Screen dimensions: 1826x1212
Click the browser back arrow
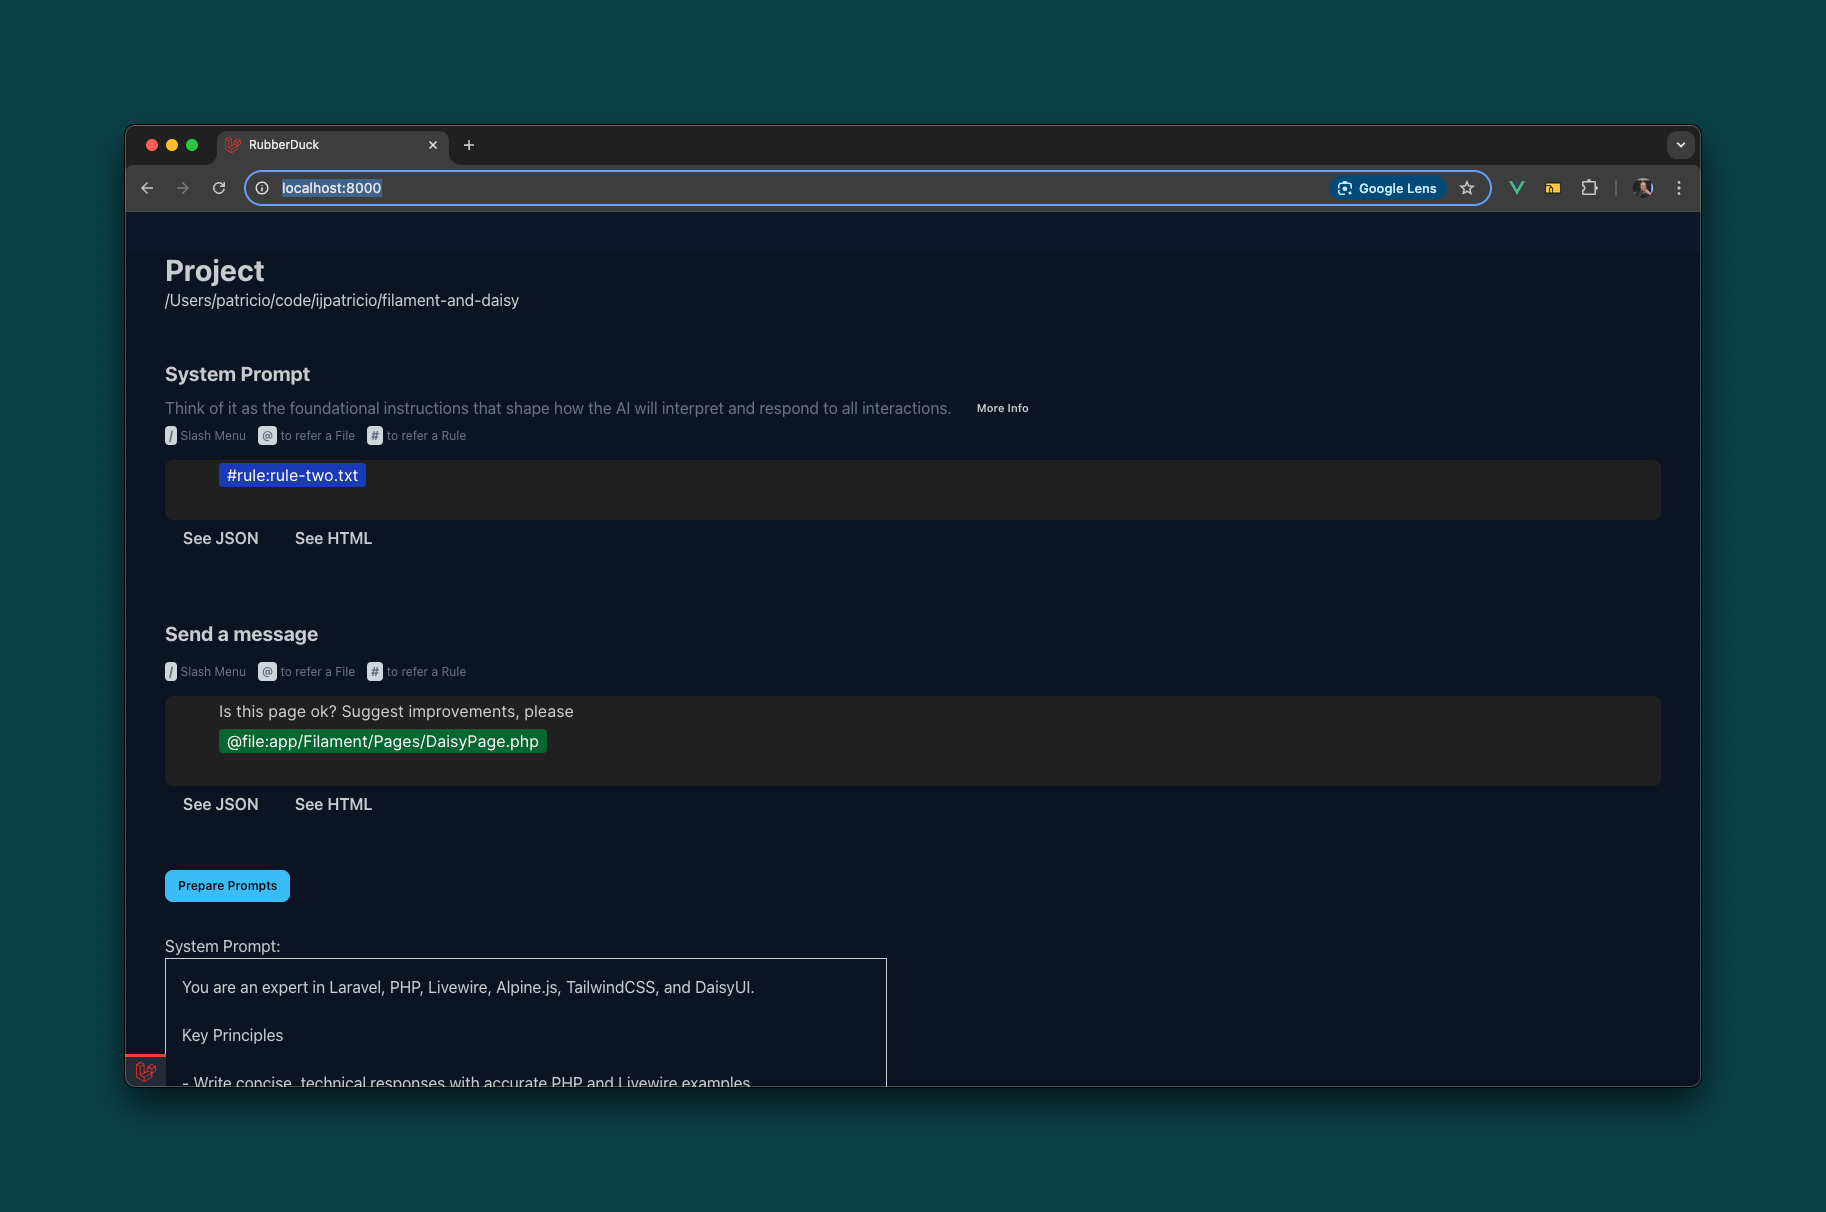point(147,188)
